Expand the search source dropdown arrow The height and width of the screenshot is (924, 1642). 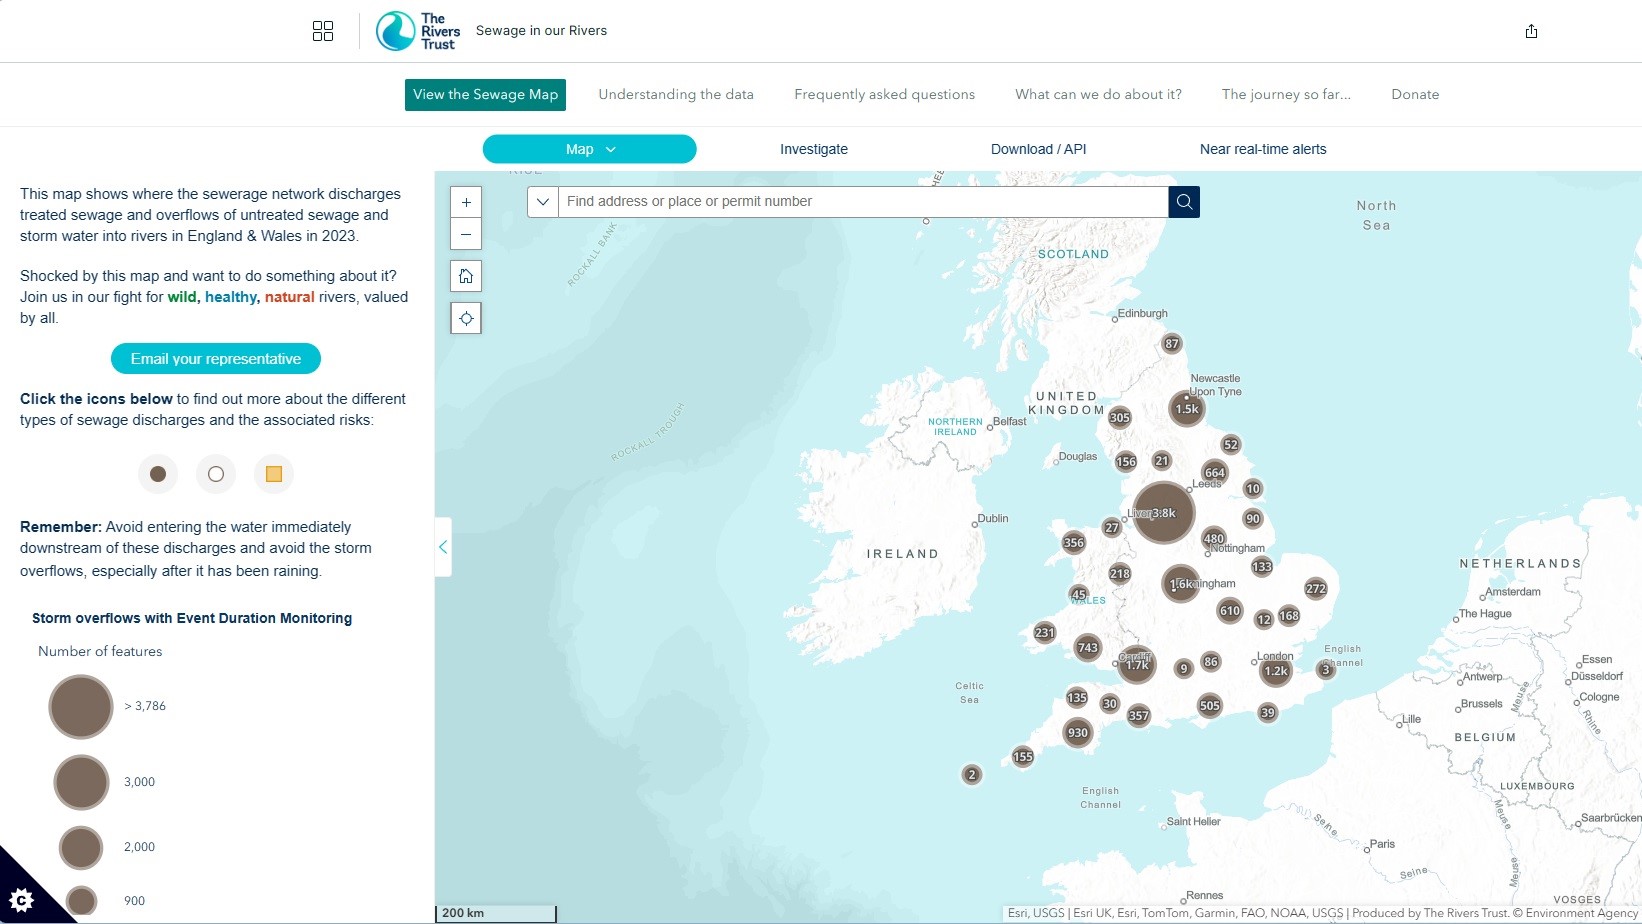(543, 202)
